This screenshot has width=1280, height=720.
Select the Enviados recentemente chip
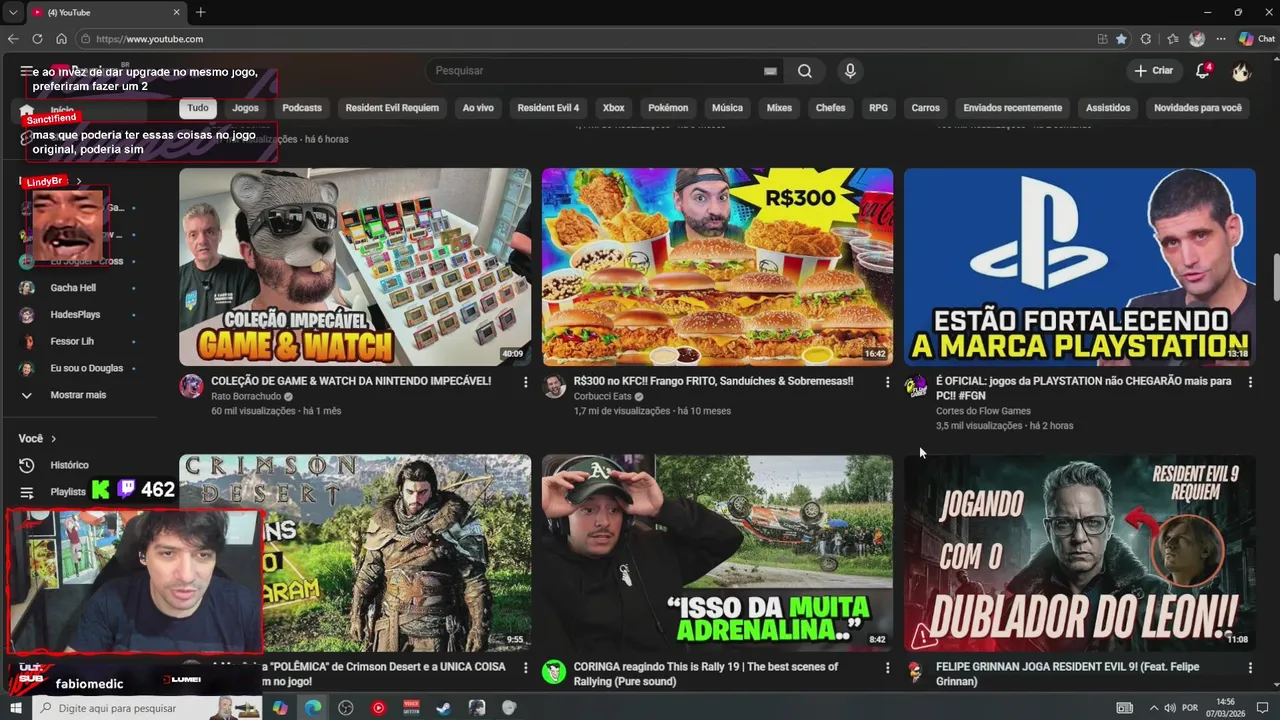pyautogui.click(x=1012, y=108)
